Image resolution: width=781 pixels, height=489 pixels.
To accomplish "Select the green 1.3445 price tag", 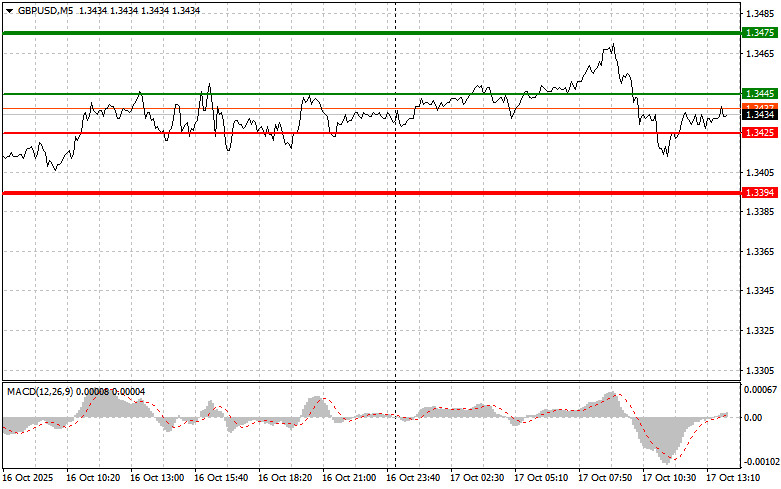I will (760, 94).
